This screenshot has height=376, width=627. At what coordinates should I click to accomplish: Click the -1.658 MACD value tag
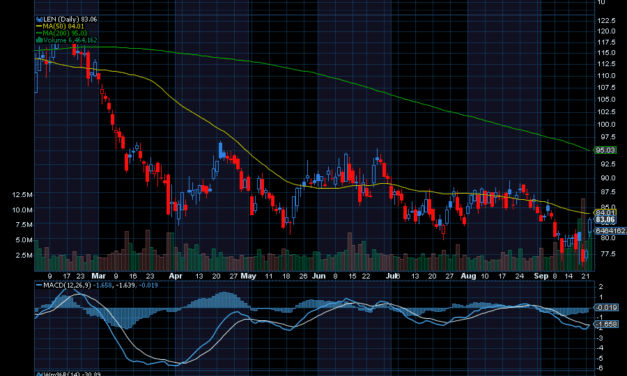click(x=606, y=324)
